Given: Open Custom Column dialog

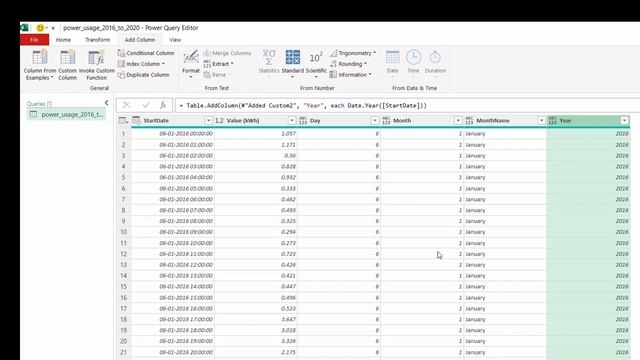Looking at the screenshot, I should point(67,64).
